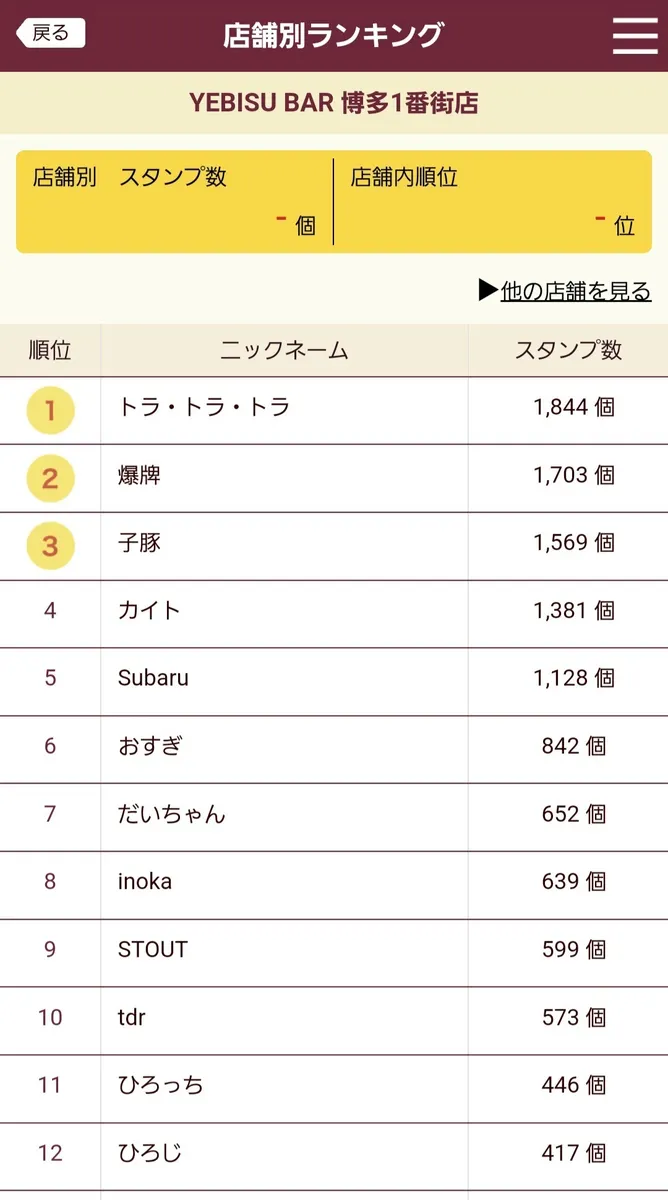Select the トラ・トラ・トラ ranking row
Image resolution: width=668 pixels, height=1200 pixels.
[334, 410]
